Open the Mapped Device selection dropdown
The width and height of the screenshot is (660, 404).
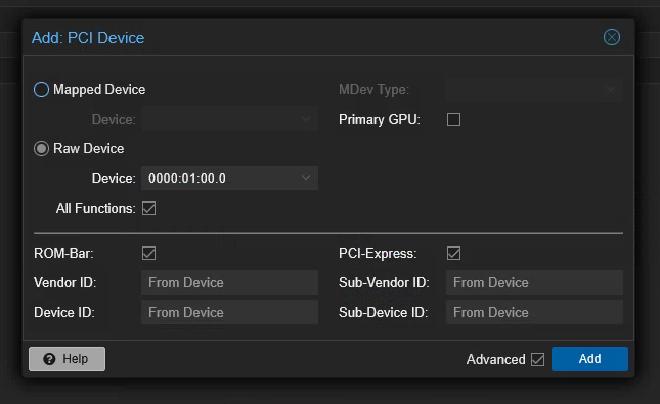pyautogui.click(x=306, y=120)
